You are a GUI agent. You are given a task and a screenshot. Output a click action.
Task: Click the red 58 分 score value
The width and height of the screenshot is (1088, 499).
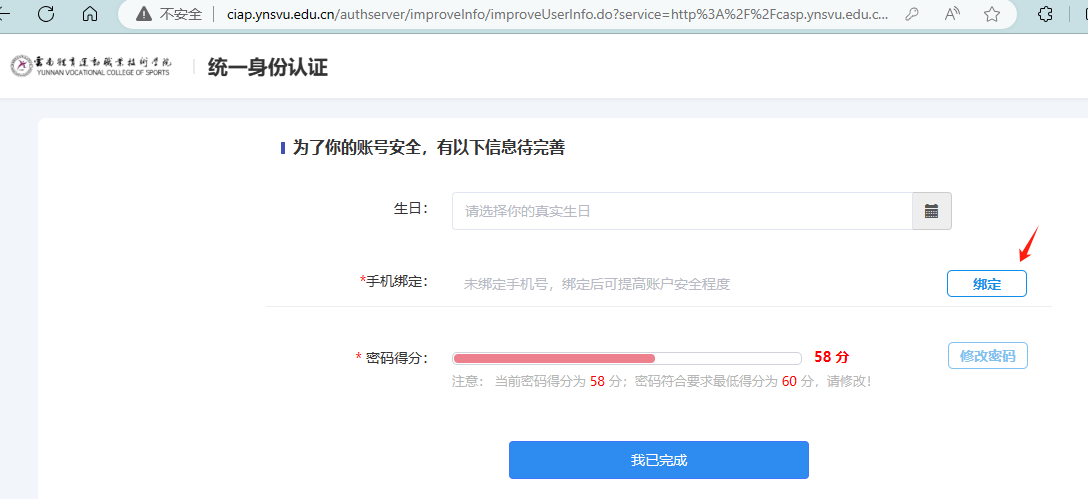[x=831, y=357]
